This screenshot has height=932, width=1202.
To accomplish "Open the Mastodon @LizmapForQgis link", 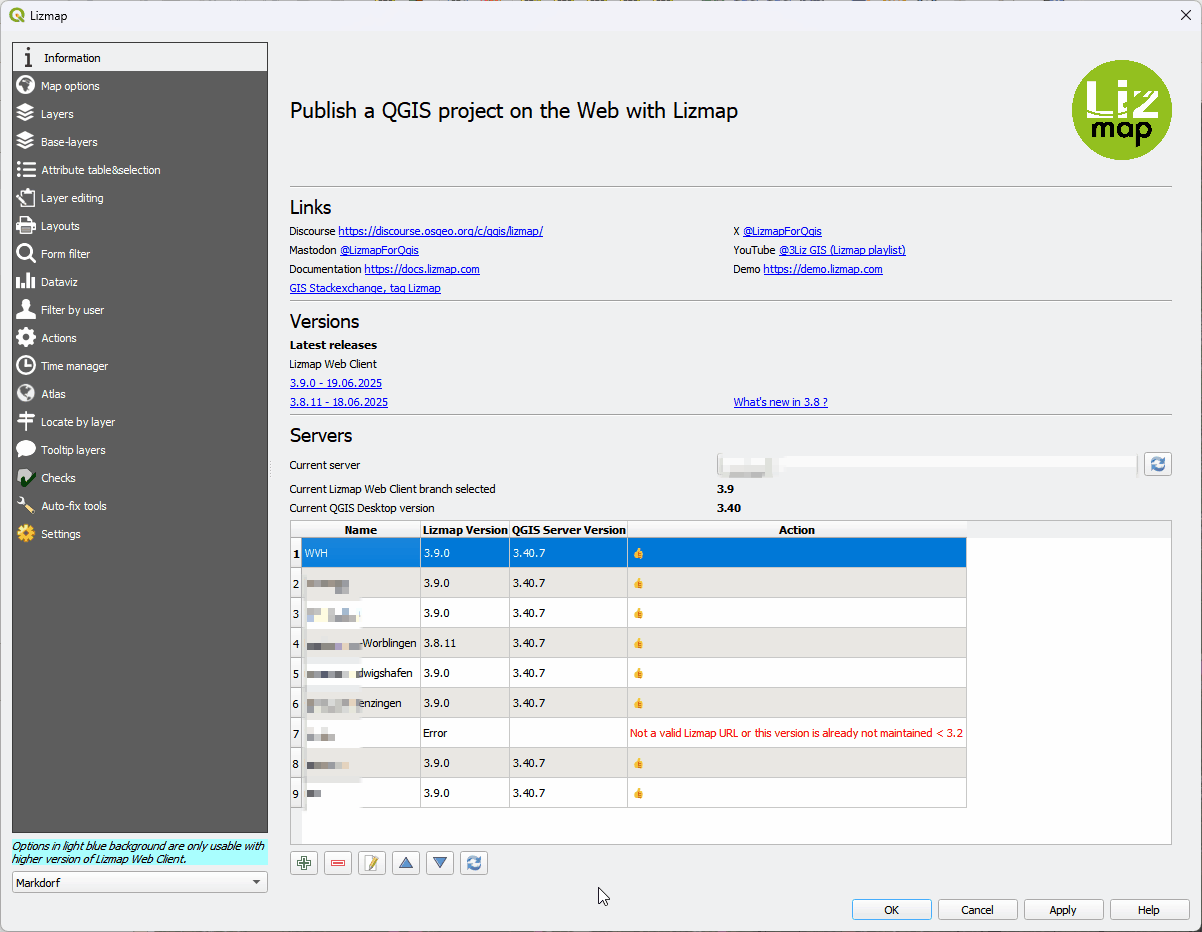I will pyautogui.click(x=379, y=250).
